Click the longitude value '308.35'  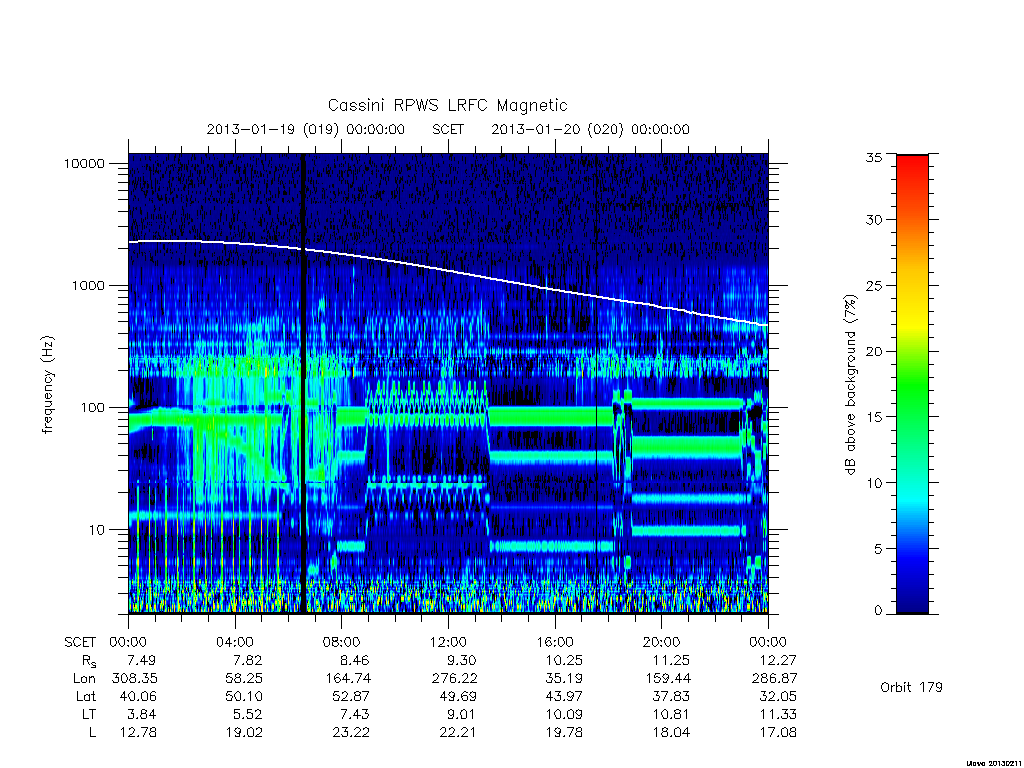click(x=135, y=679)
